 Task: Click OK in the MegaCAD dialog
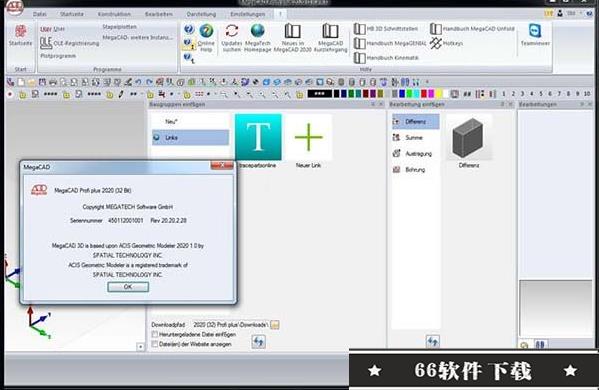[128, 287]
